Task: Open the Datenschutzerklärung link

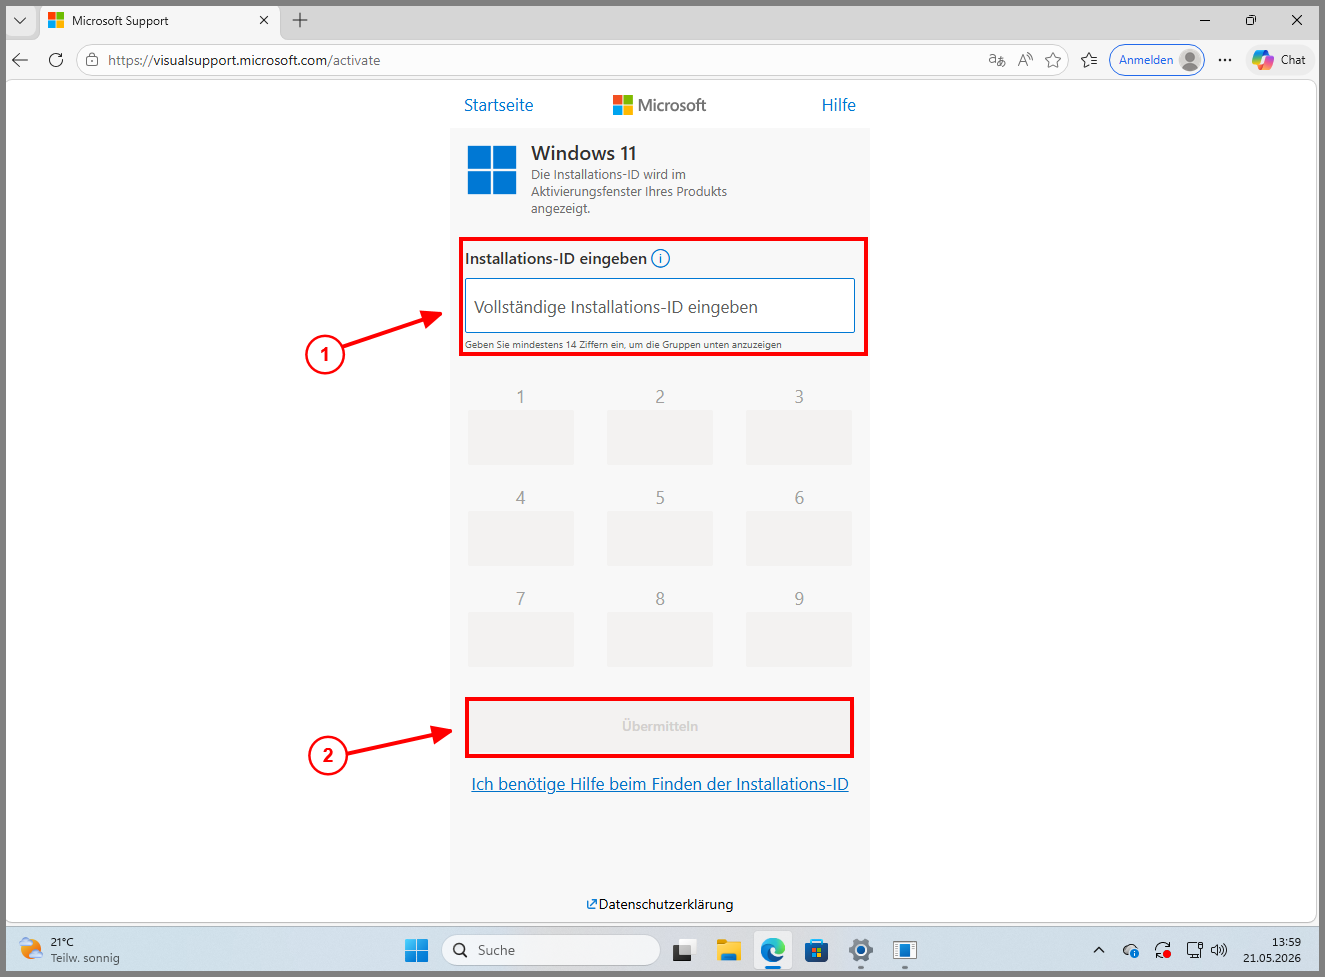Action: 660,904
